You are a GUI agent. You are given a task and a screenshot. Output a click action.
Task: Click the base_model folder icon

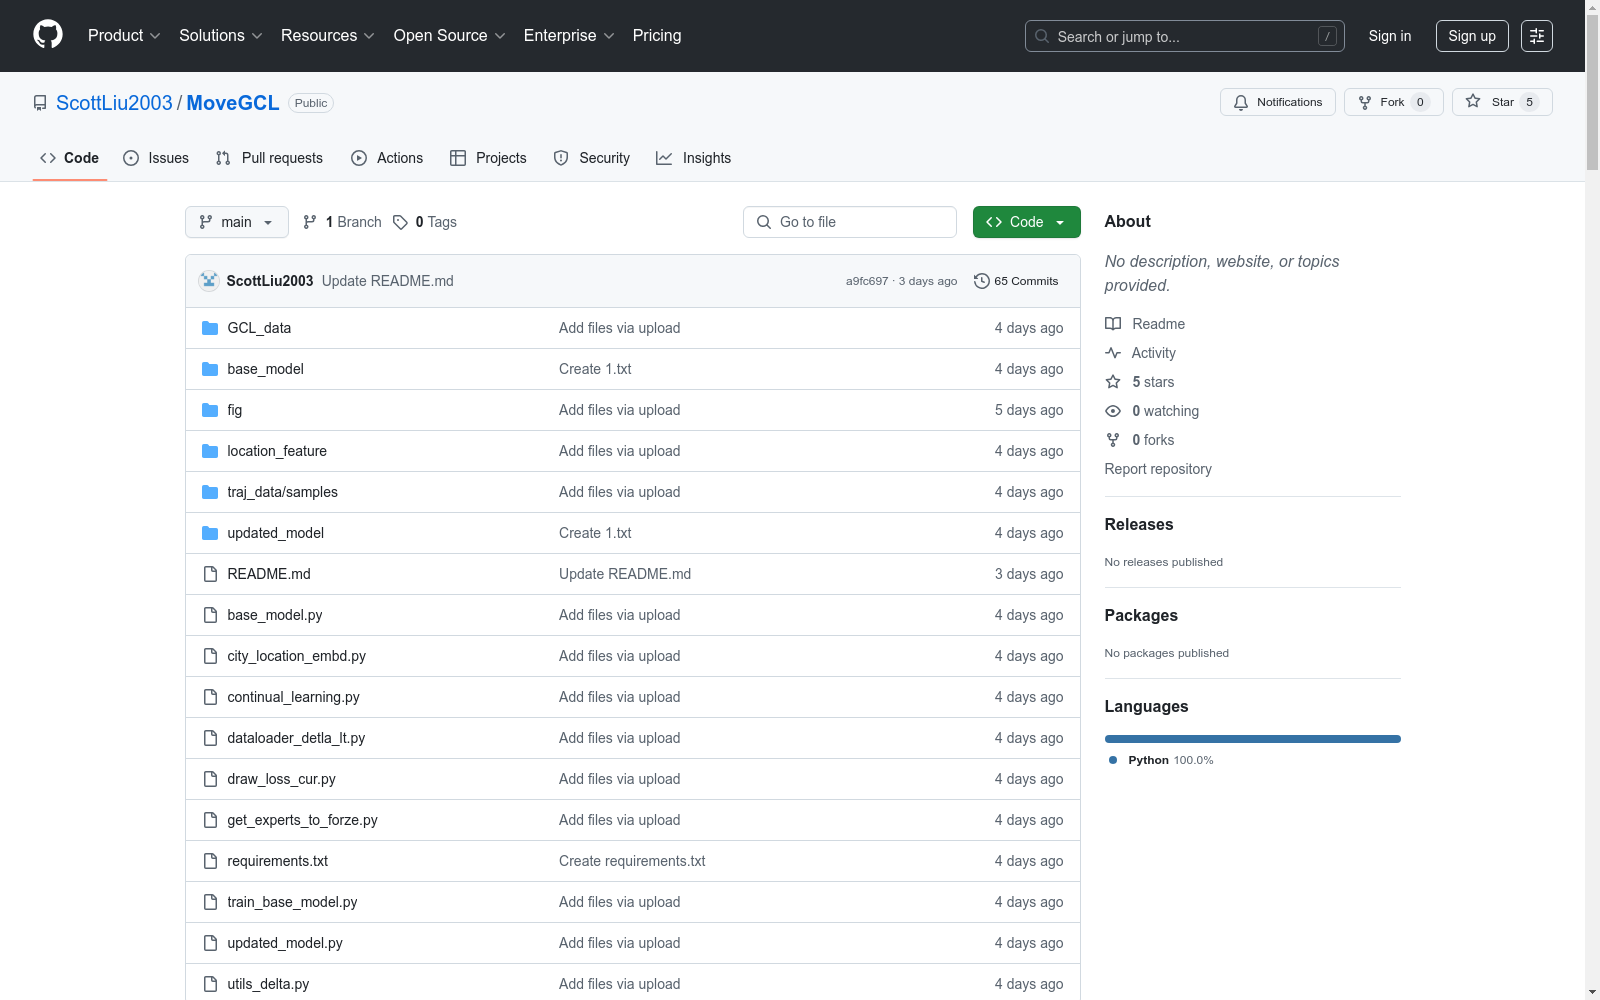pyautogui.click(x=210, y=369)
